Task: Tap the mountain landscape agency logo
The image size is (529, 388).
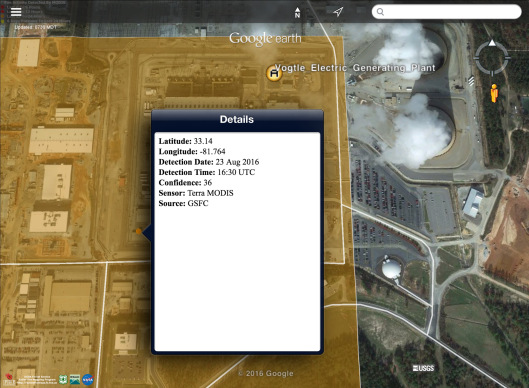Action: [75, 380]
